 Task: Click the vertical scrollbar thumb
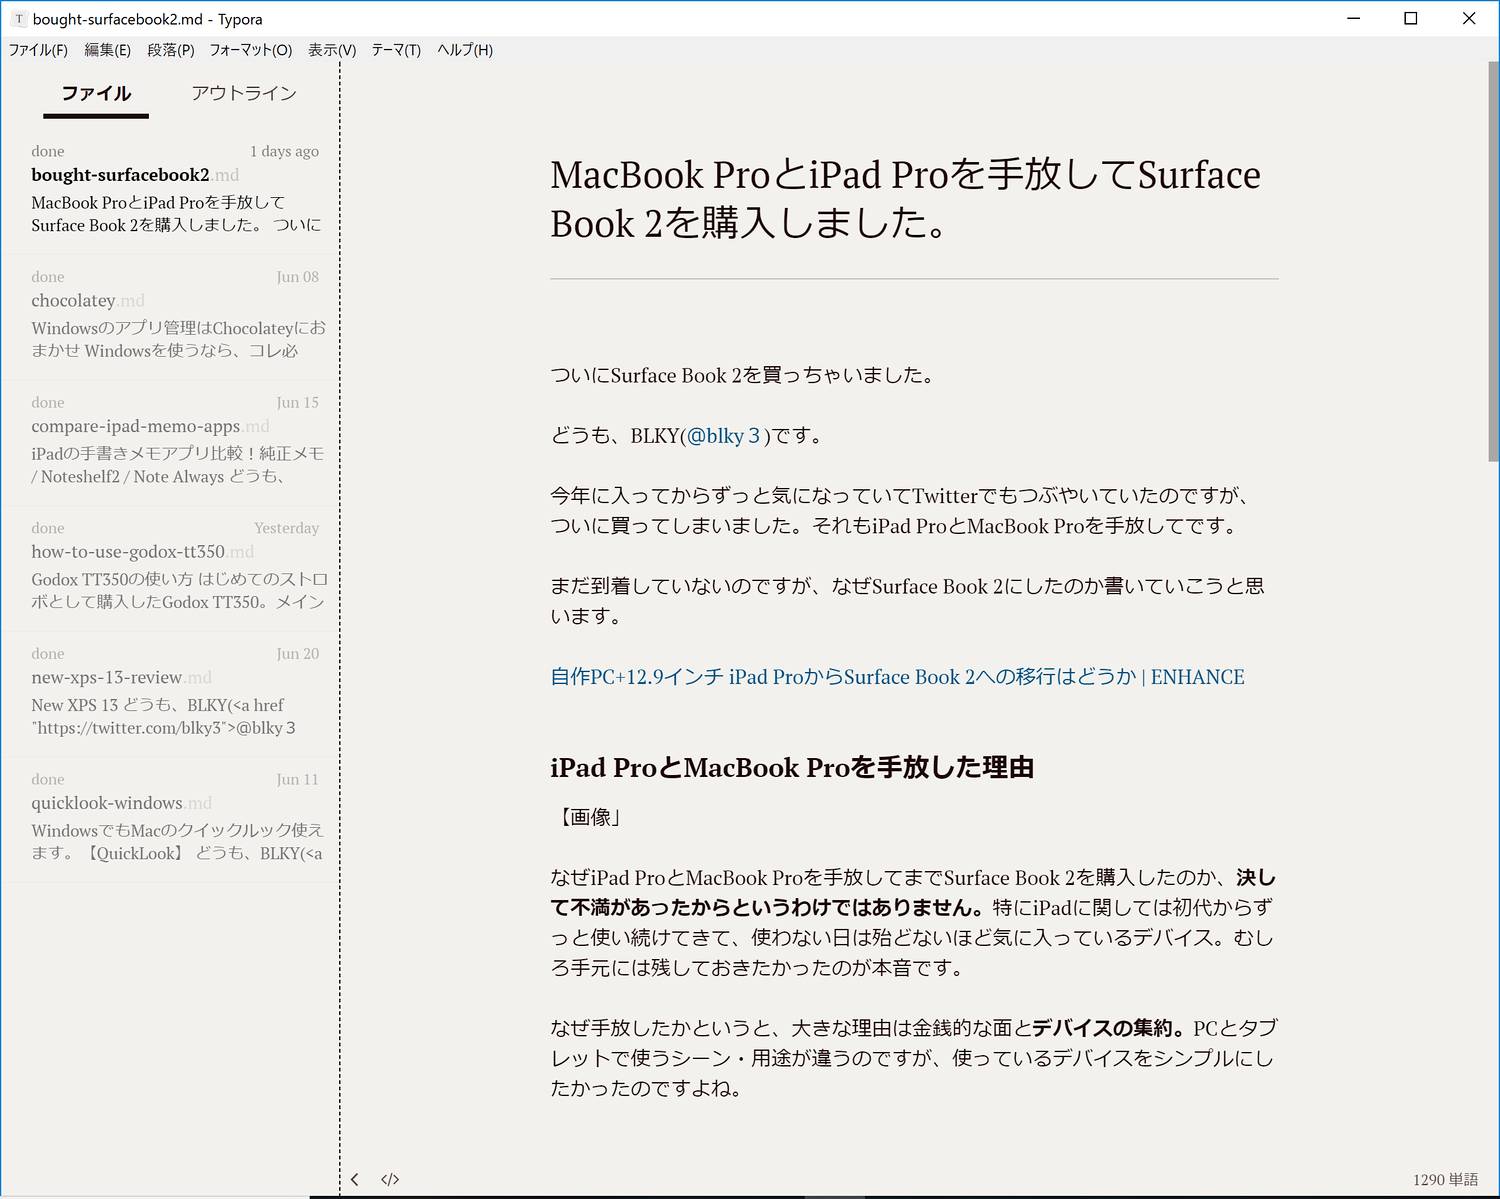point(1493,261)
